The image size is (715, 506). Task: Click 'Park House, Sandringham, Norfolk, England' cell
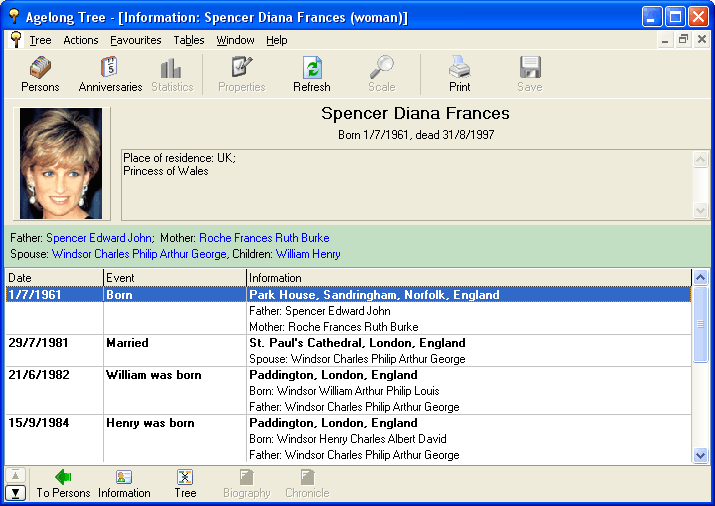pyautogui.click(x=469, y=294)
